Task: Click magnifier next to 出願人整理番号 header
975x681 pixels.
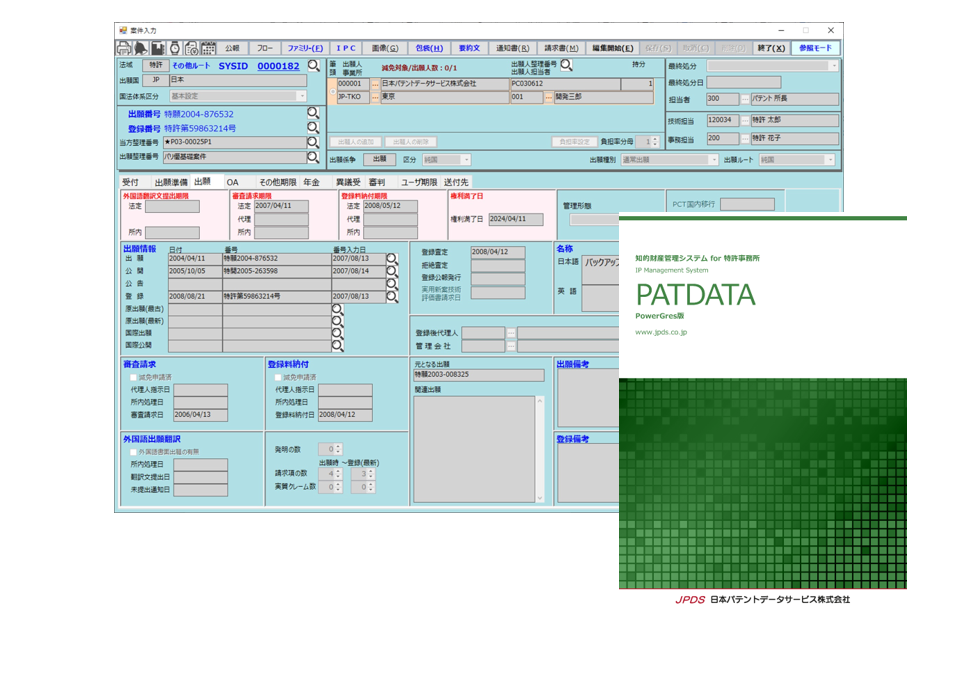Action: pyautogui.click(x=566, y=65)
